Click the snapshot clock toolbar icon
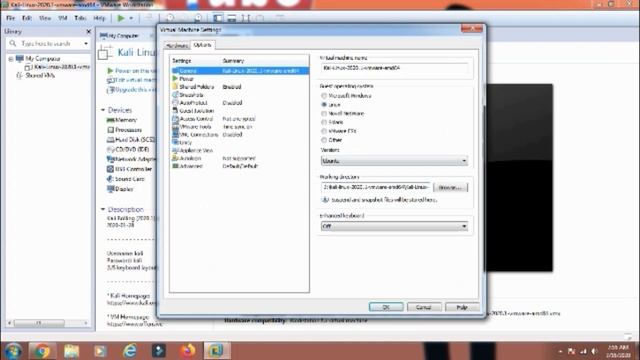The image size is (640, 360). click(x=170, y=18)
